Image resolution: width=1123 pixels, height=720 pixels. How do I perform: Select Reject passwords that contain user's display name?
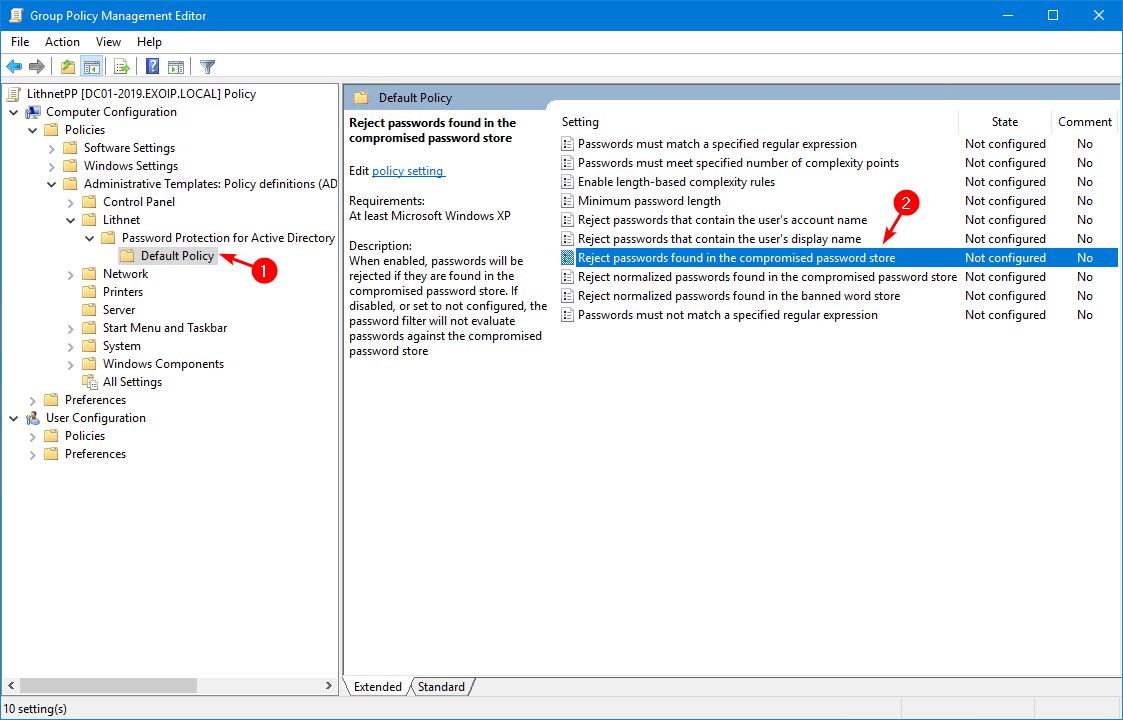coord(720,239)
